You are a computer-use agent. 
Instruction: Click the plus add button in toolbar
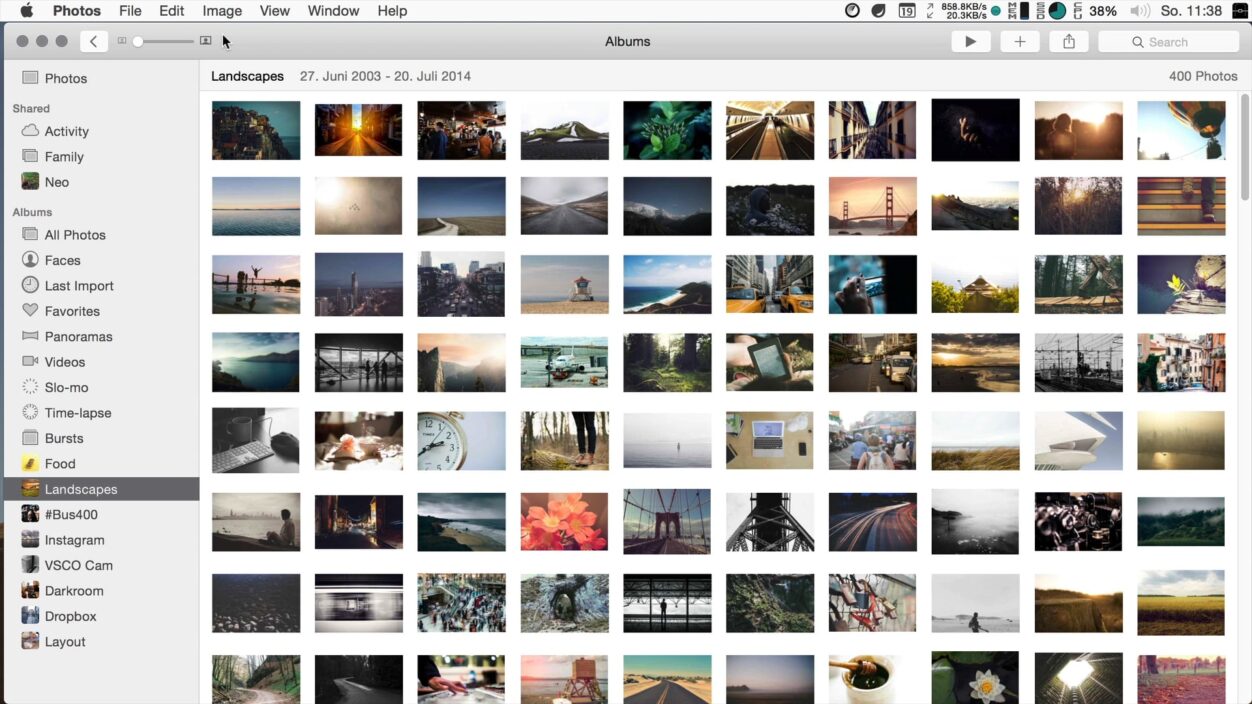[1019, 41]
